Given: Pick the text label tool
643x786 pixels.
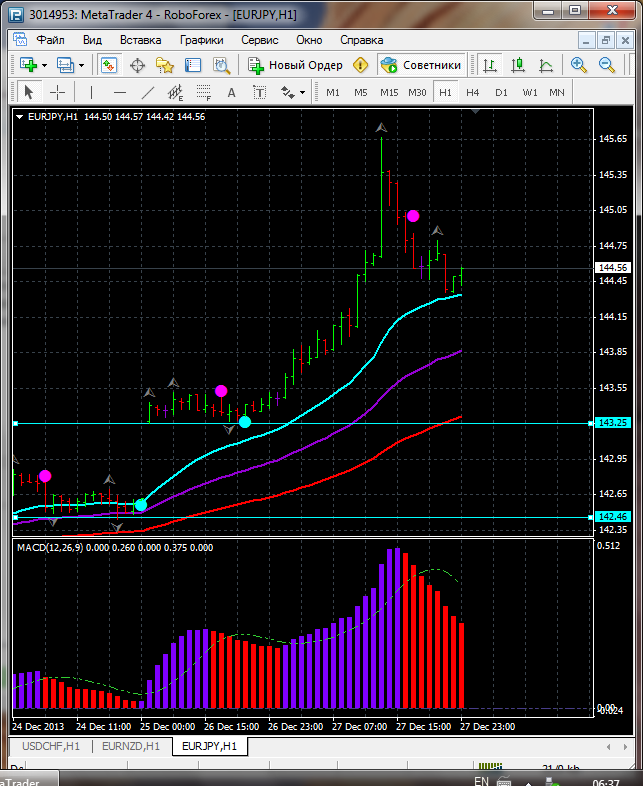Looking at the screenshot, I should click(232, 92).
